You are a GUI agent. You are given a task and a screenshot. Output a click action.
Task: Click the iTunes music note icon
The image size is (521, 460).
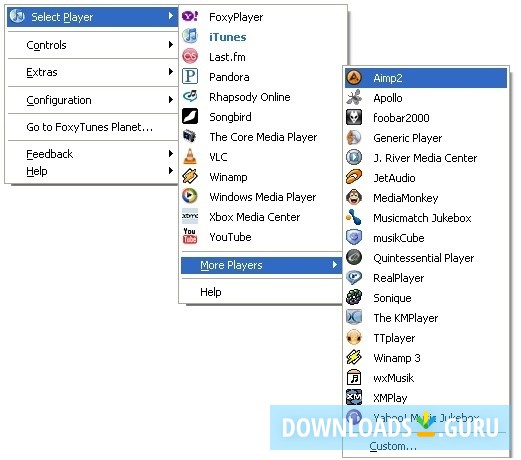point(190,36)
